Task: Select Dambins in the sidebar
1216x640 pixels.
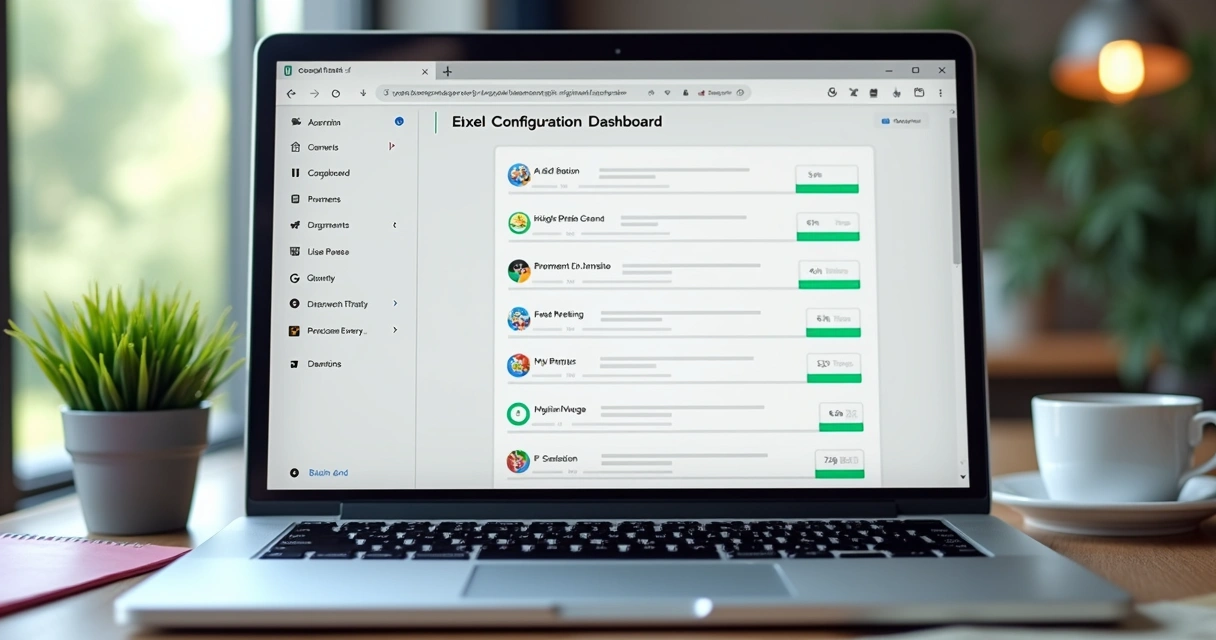Action: 324,364
